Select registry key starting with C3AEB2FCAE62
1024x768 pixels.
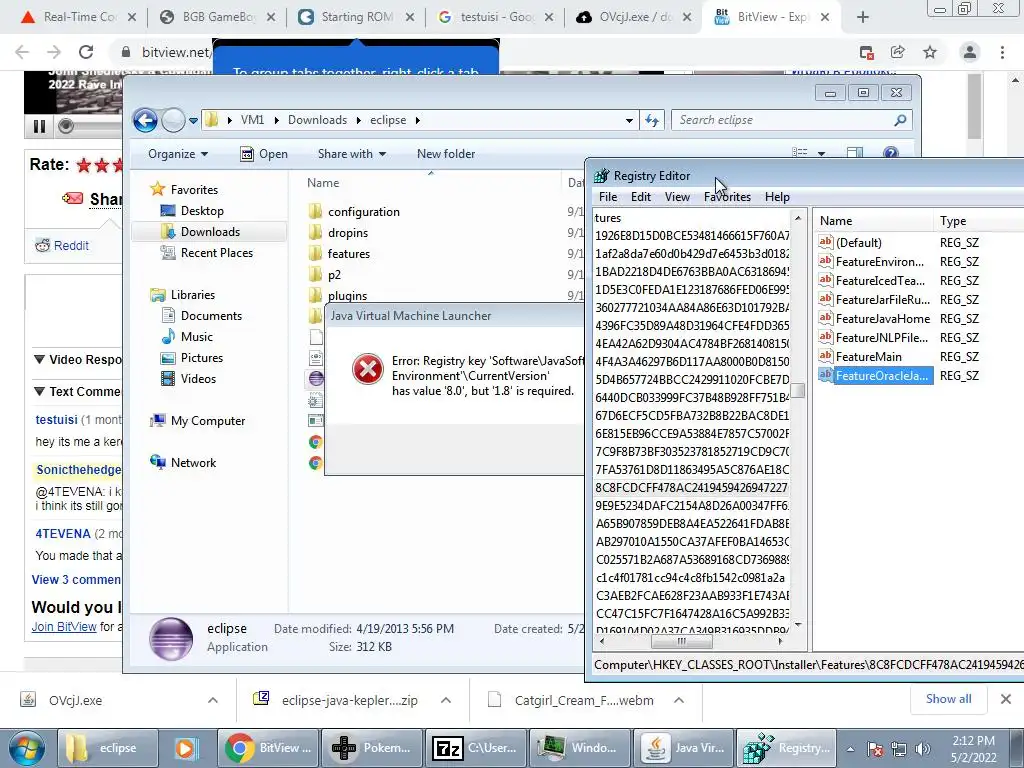(692, 596)
